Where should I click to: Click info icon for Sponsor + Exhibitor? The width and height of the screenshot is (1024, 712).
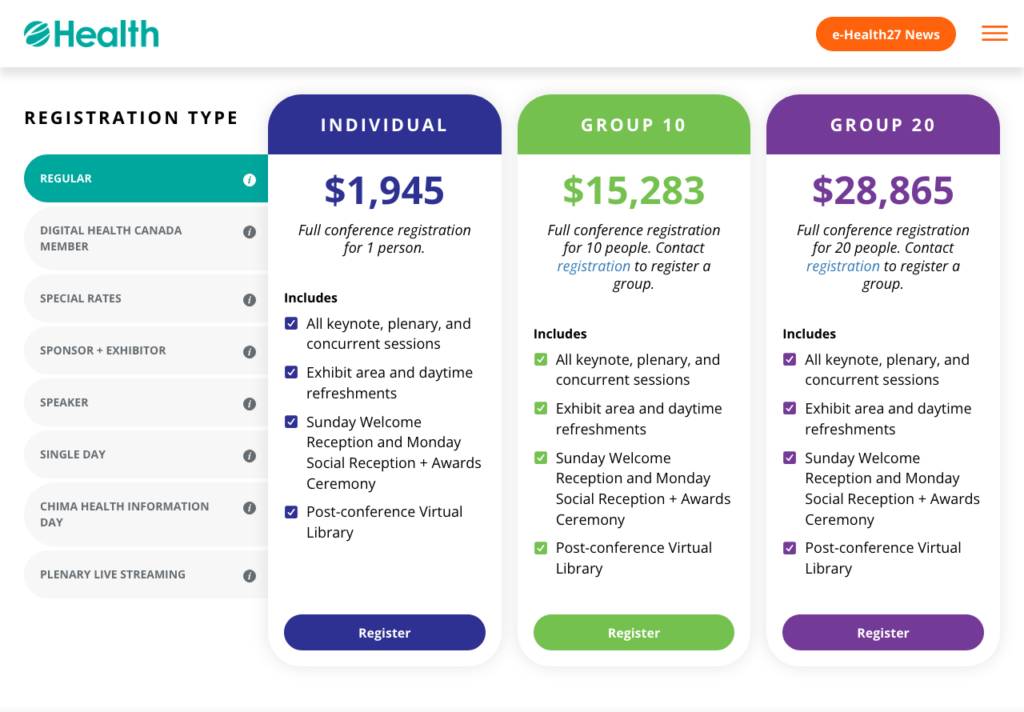pos(249,352)
